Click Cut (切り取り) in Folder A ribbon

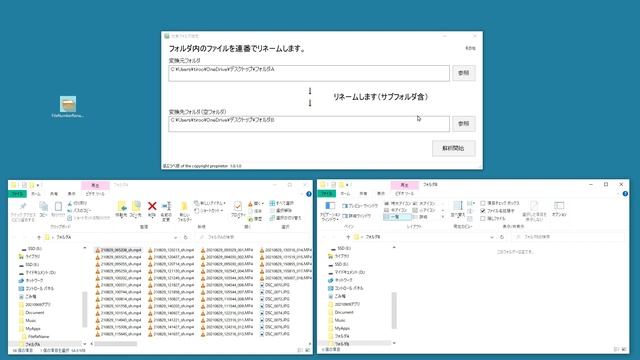(77, 203)
